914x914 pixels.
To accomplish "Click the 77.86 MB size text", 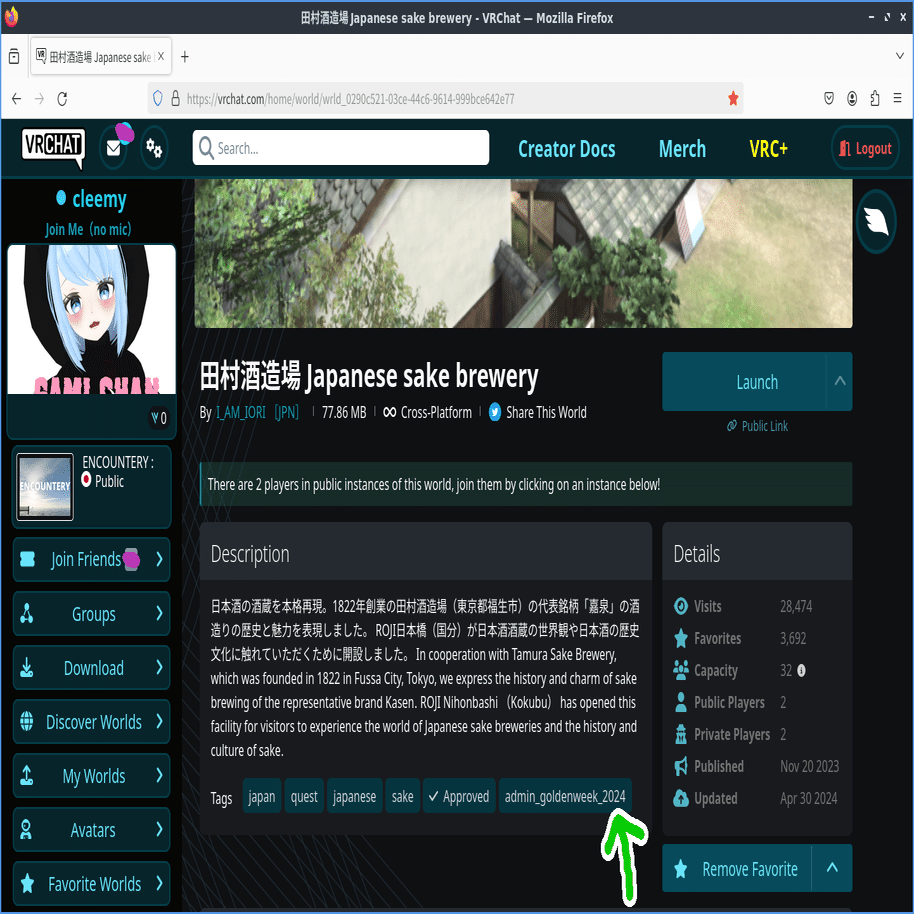I will (344, 412).
